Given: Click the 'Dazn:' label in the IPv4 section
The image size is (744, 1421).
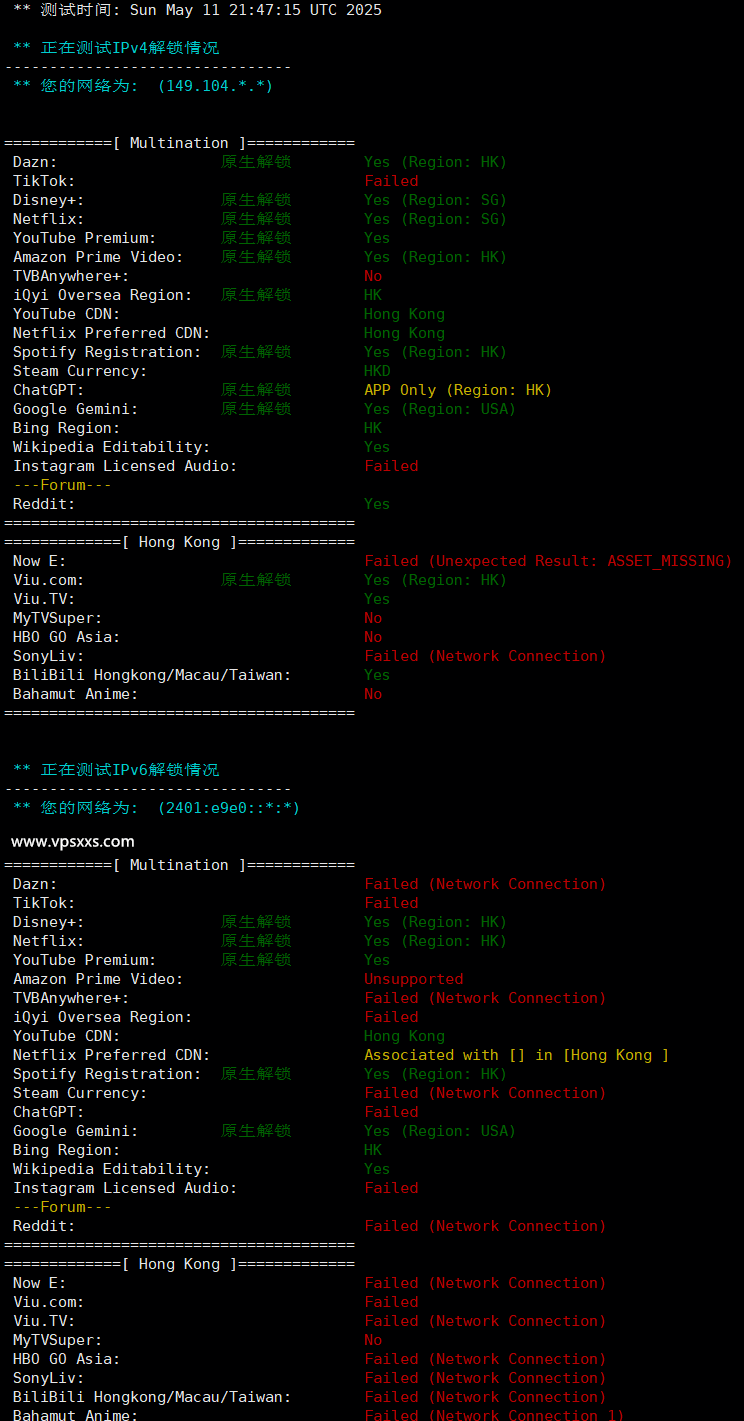Looking at the screenshot, I should tap(35, 162).
